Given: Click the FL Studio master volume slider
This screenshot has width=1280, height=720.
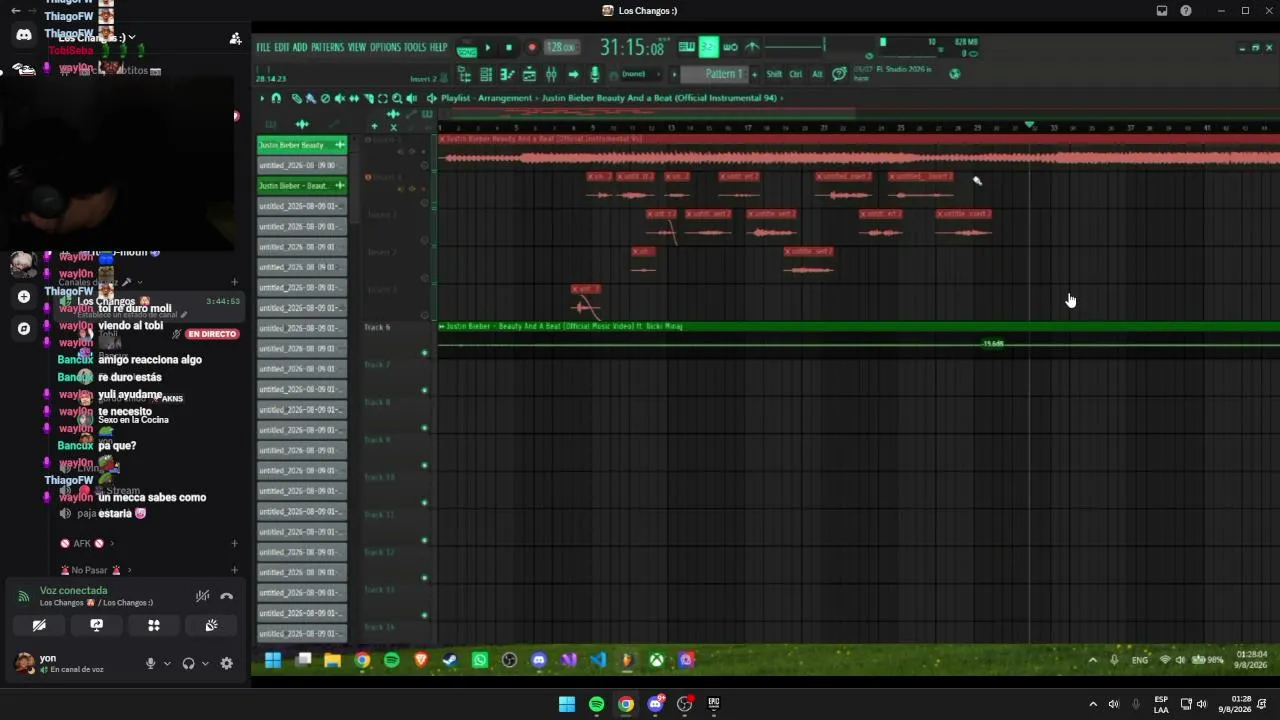Looking at the screenshot, I should (795, 45).
